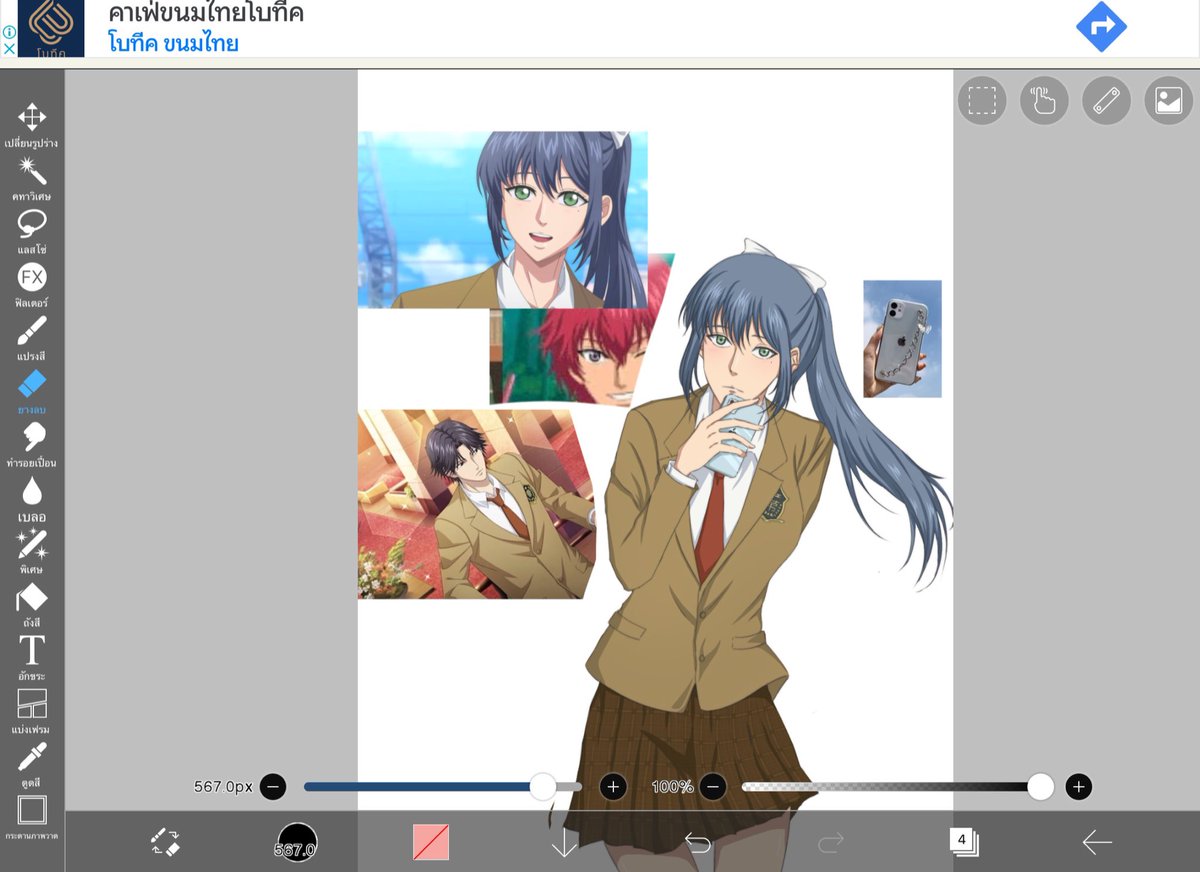Viewport: 1200px width, 872px height.
Task: Redo the last undone action
Action: (x=830, y=842)
